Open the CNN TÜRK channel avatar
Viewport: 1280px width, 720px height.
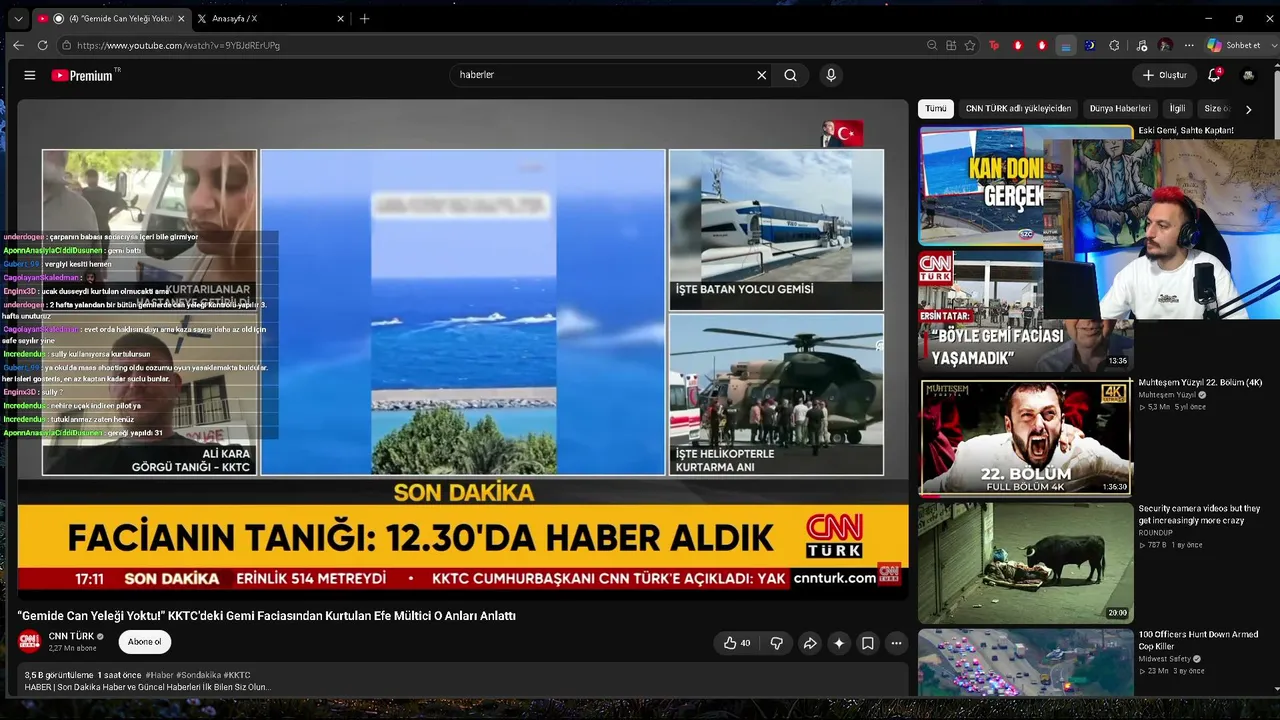(29, 641)
